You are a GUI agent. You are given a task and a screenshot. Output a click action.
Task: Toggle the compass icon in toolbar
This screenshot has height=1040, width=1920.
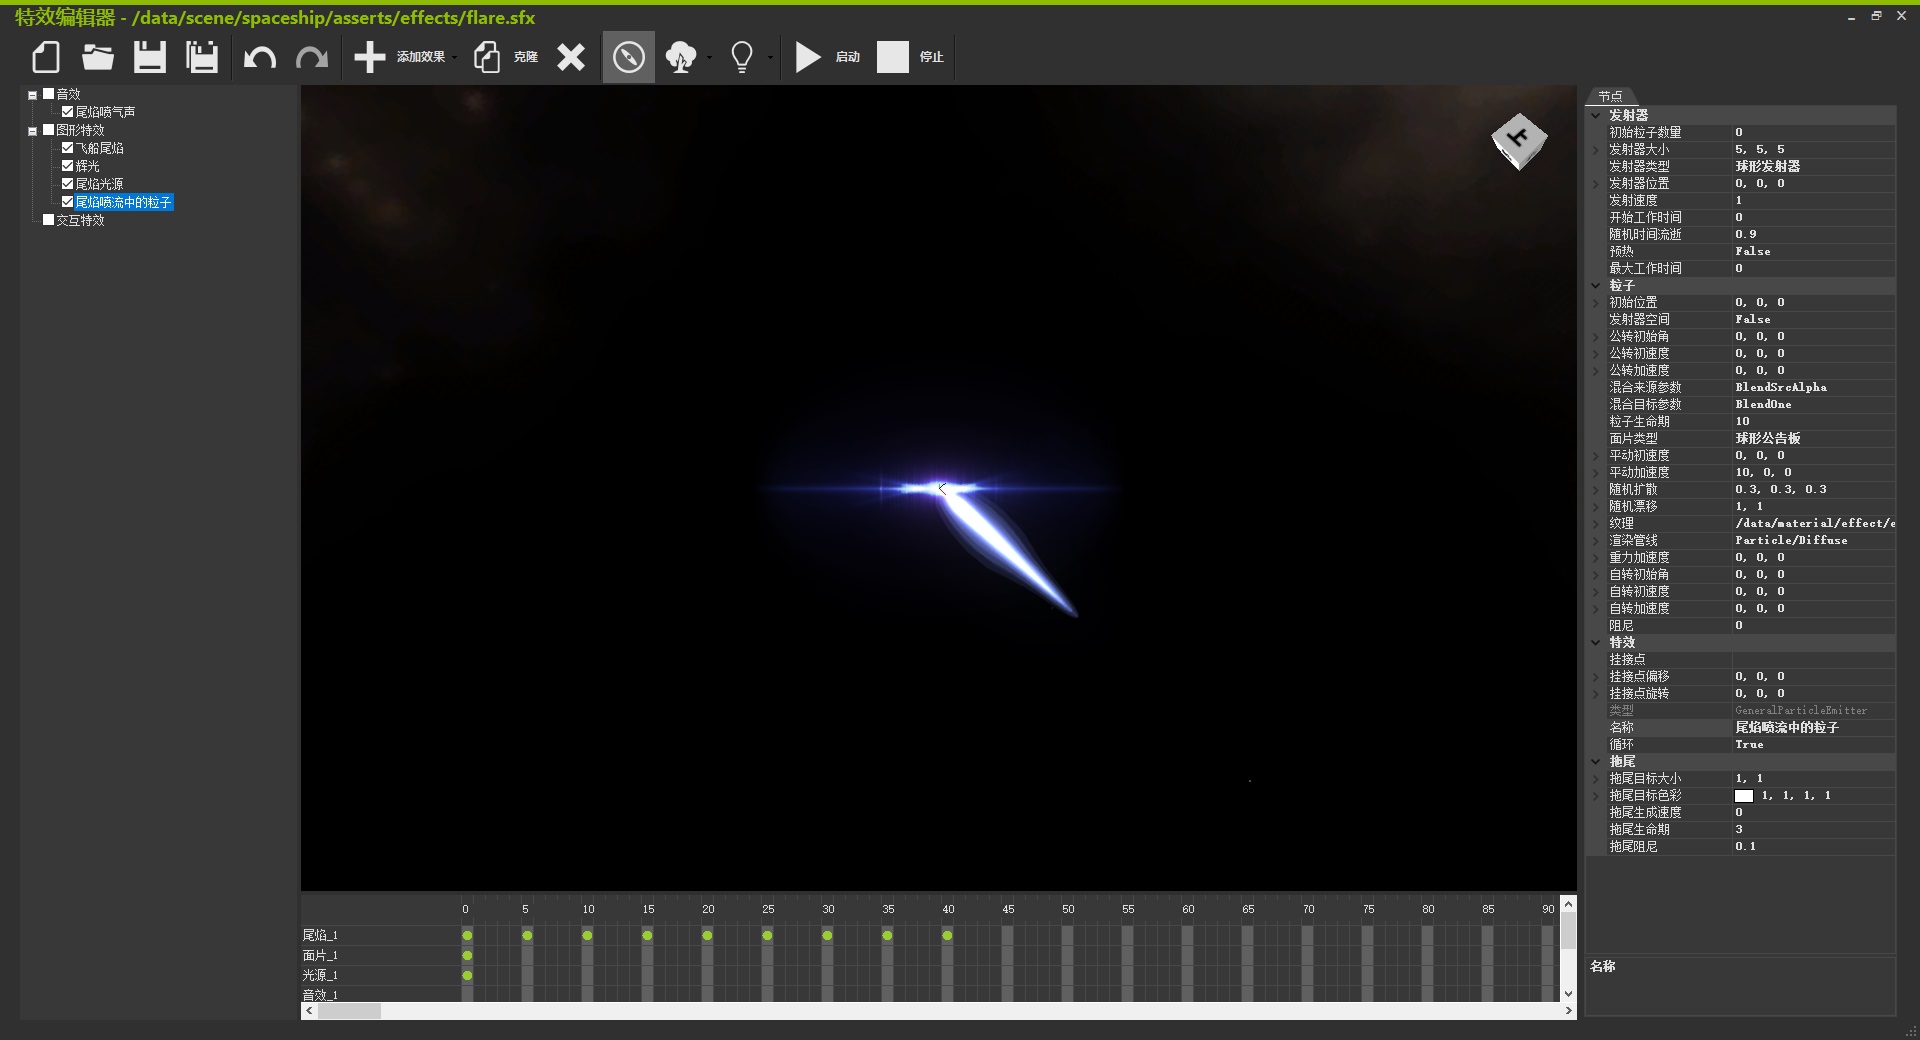pyautogui.click(x=628, y=57)
